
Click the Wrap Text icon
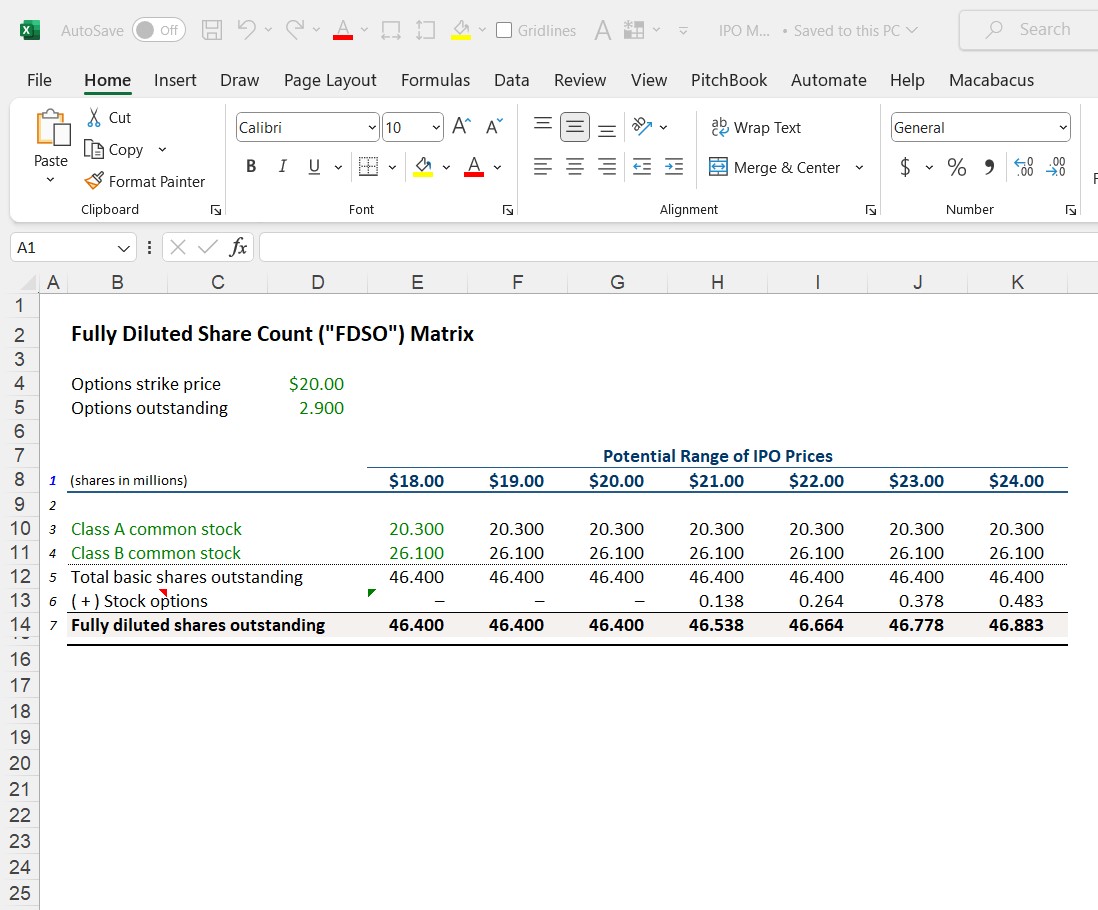coord(755,127)
